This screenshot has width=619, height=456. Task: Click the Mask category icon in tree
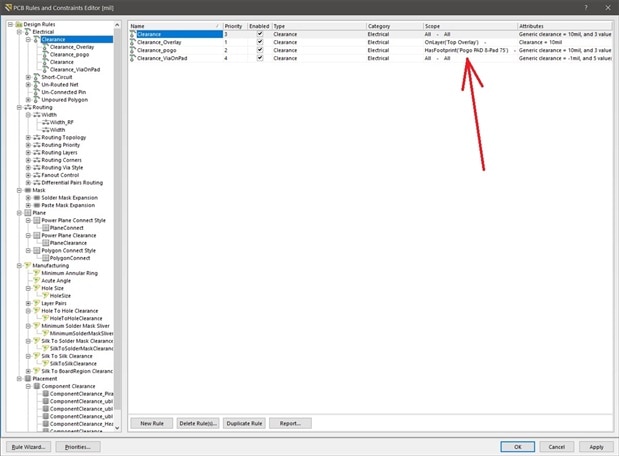tap(28, 190)
